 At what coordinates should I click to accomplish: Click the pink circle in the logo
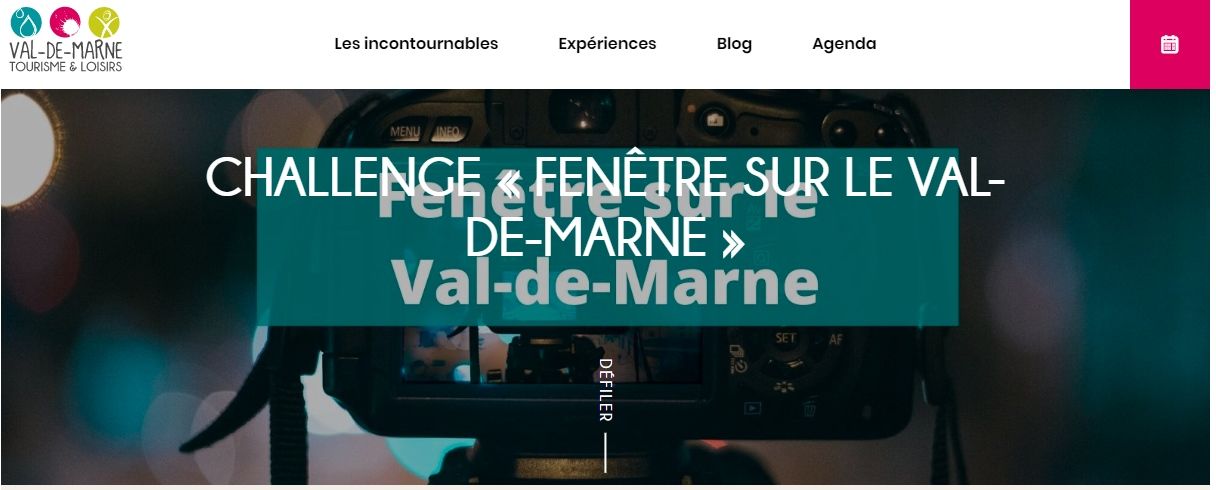tap(65, 21)
